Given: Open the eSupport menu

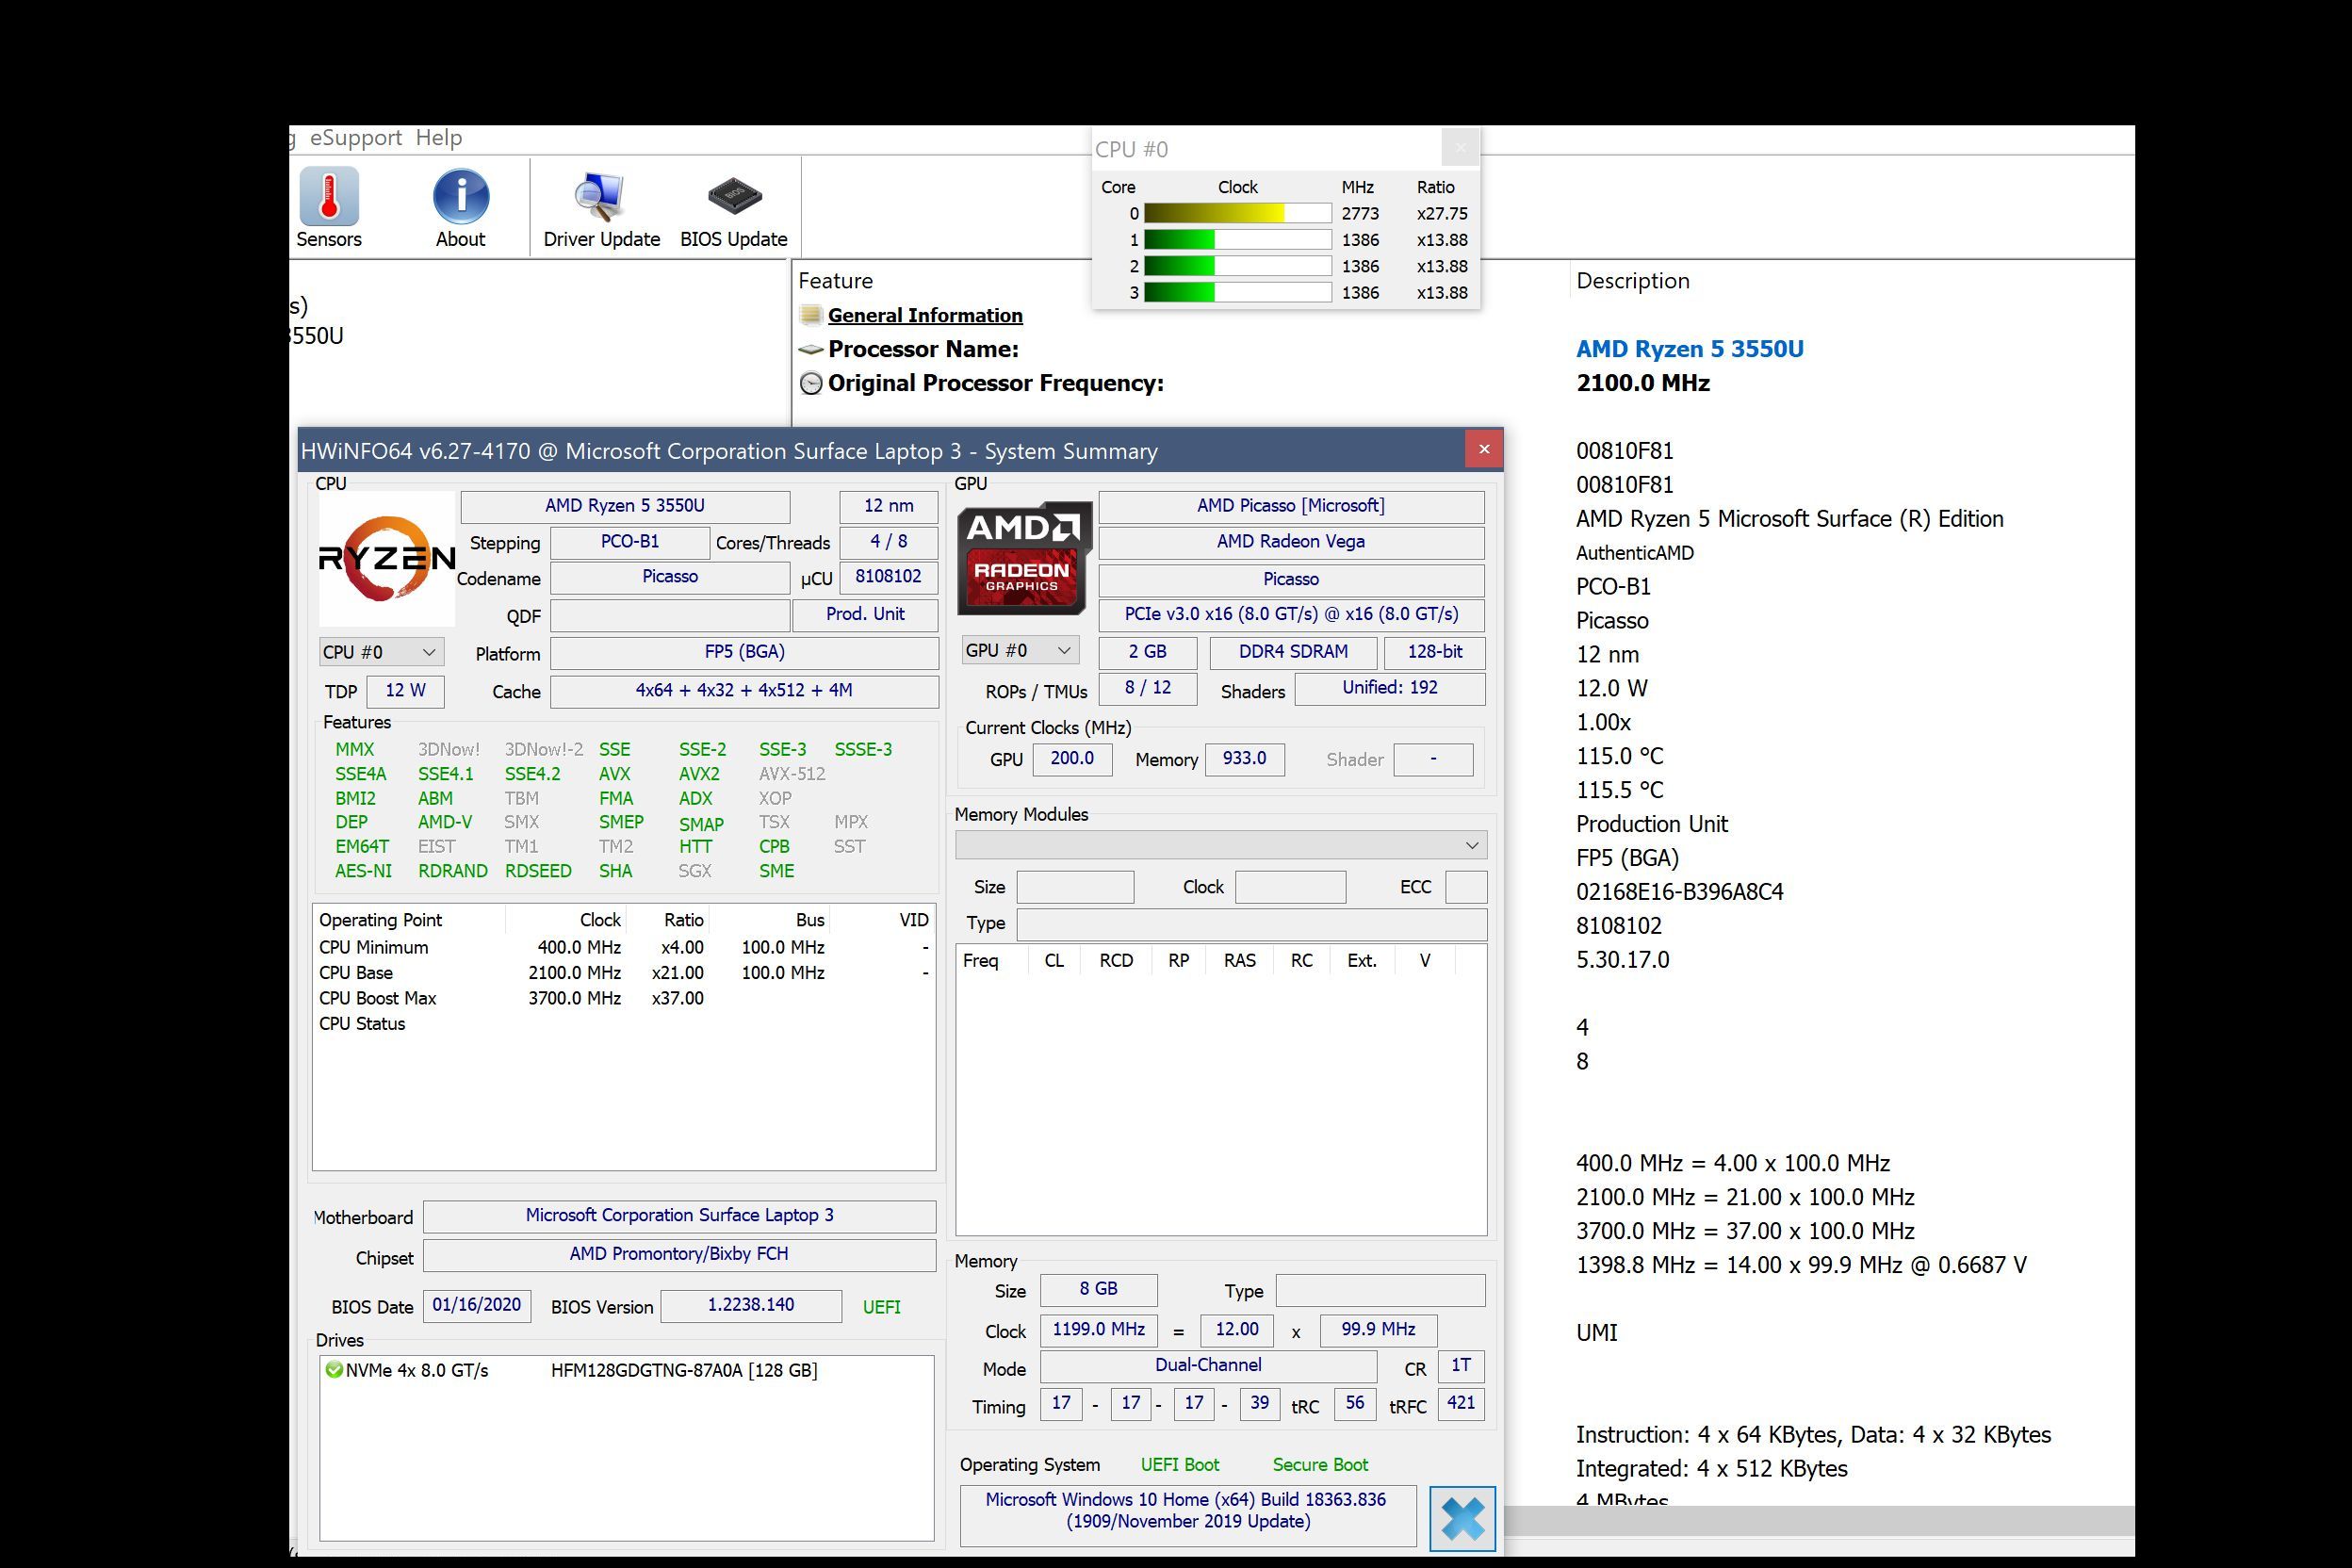Looking at the screenshot, I should (x=355, y=138).
